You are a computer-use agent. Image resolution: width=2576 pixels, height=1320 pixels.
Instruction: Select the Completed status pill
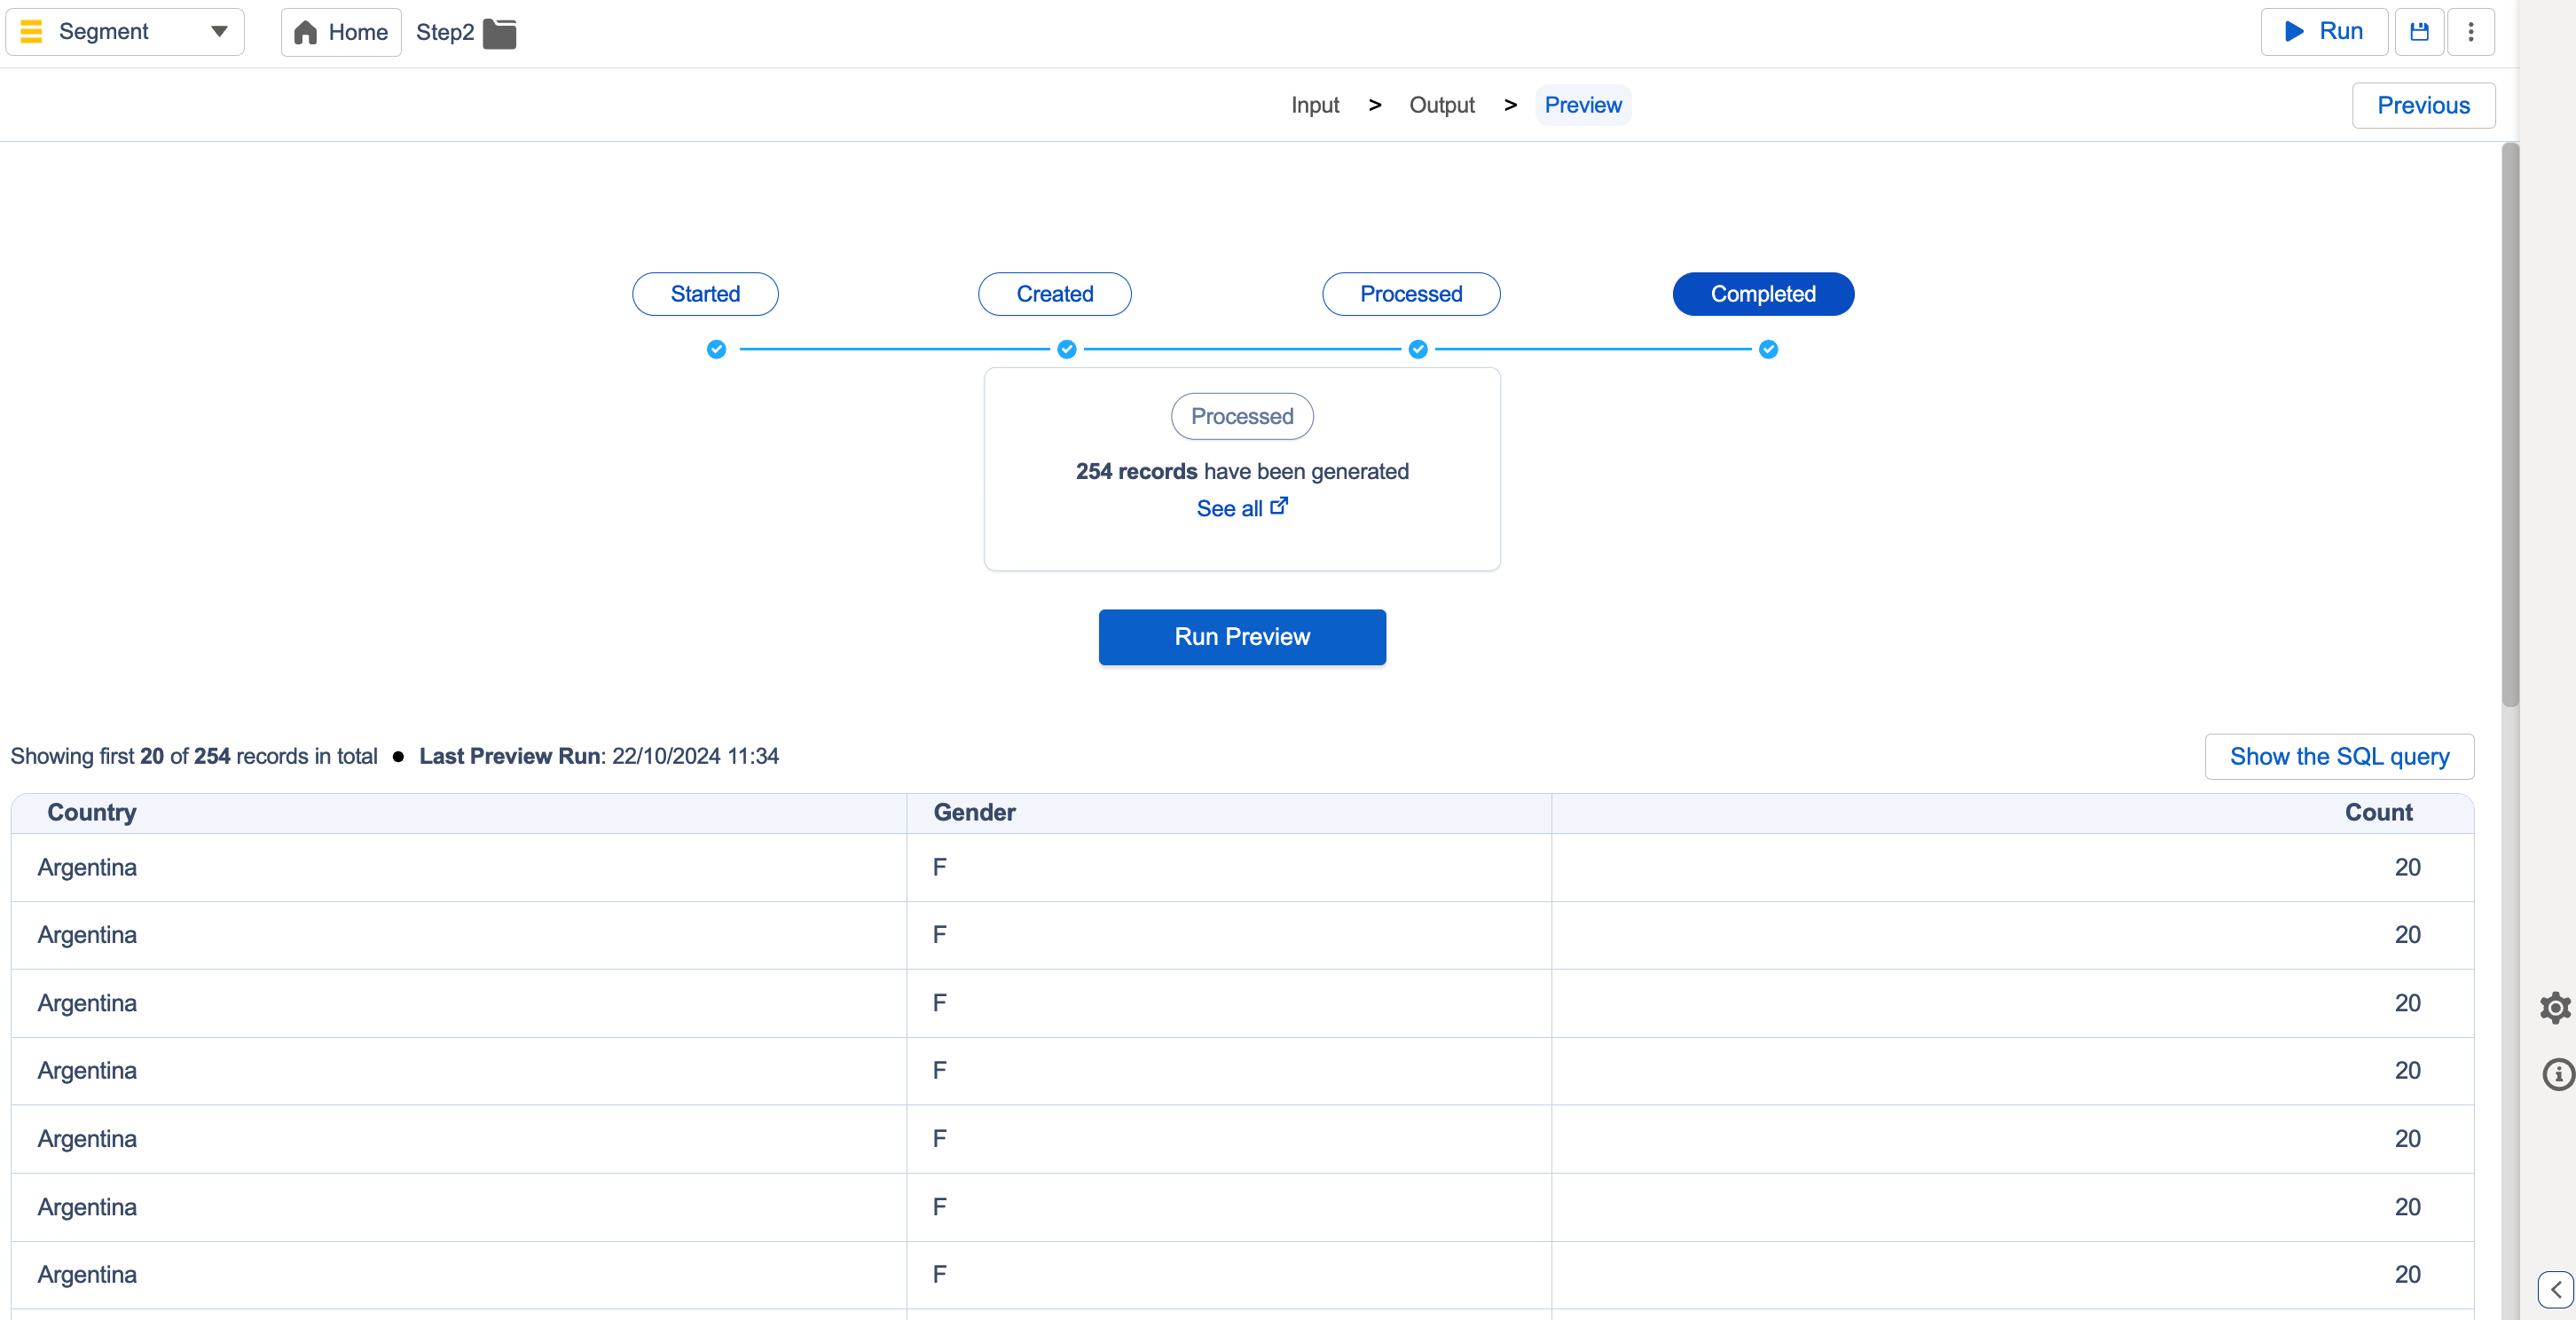(1763, 294)
